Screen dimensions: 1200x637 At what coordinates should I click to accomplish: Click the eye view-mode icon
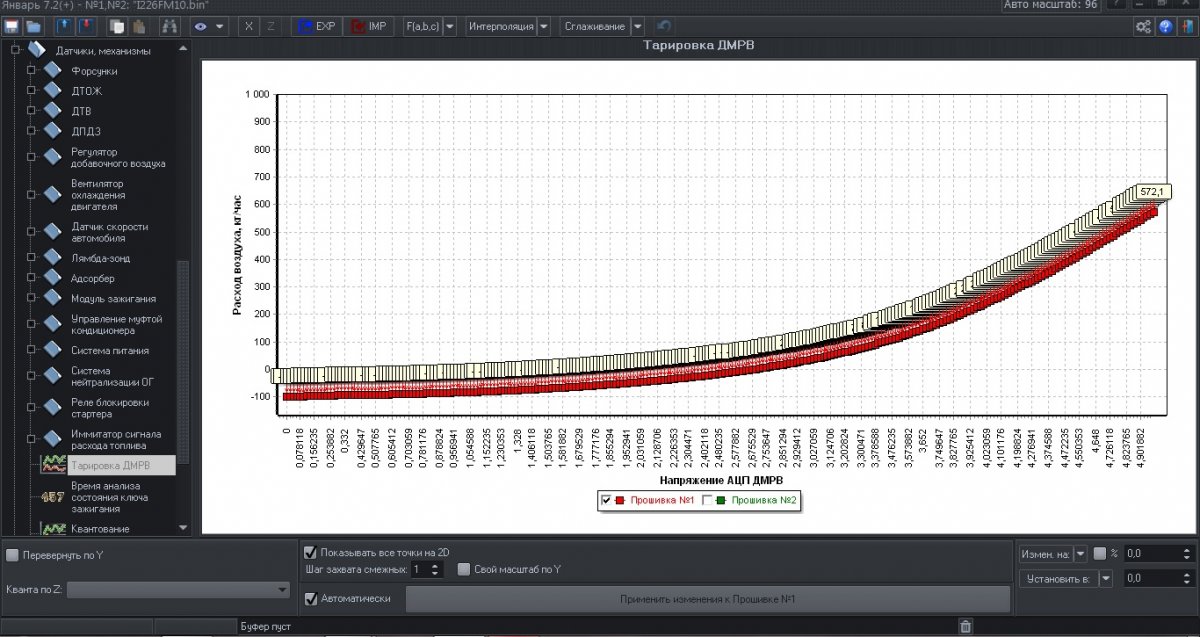[x=200, y=26]
